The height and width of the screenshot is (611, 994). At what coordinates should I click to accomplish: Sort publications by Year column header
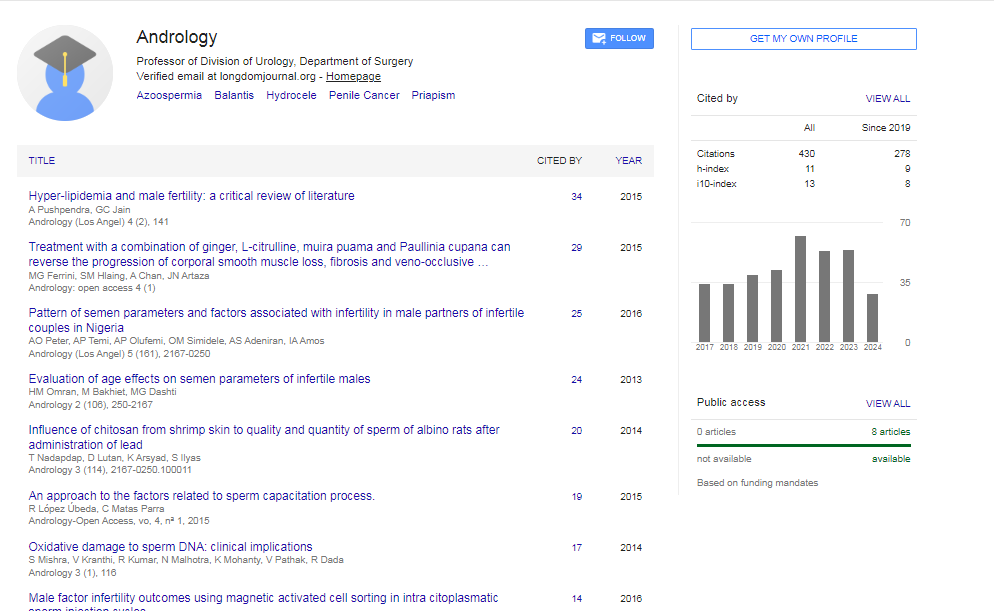pos(628,160)
